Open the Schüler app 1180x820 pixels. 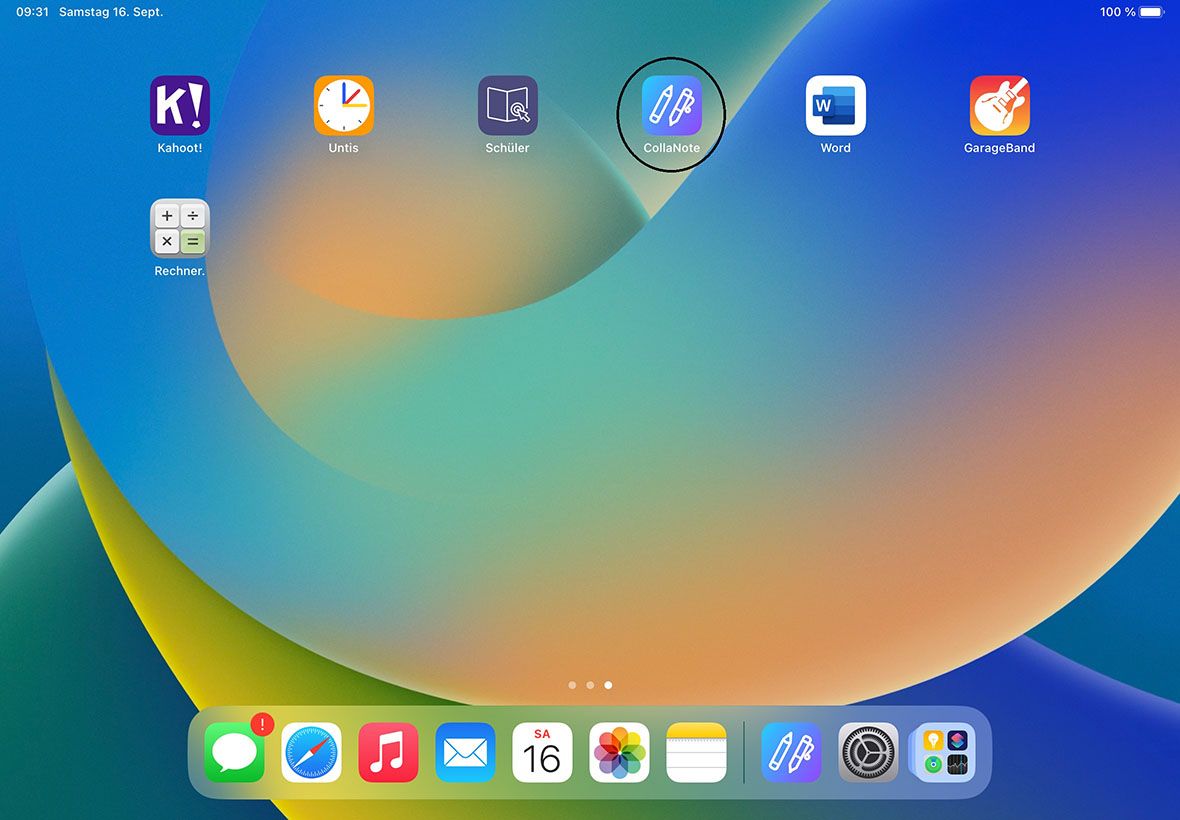point(508,105)
